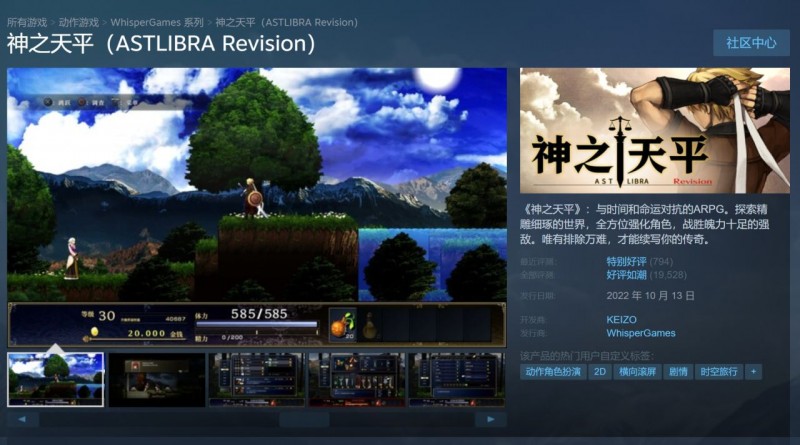Click the plus button to add tags
The image size is (800, 445).
click(754, 372)
